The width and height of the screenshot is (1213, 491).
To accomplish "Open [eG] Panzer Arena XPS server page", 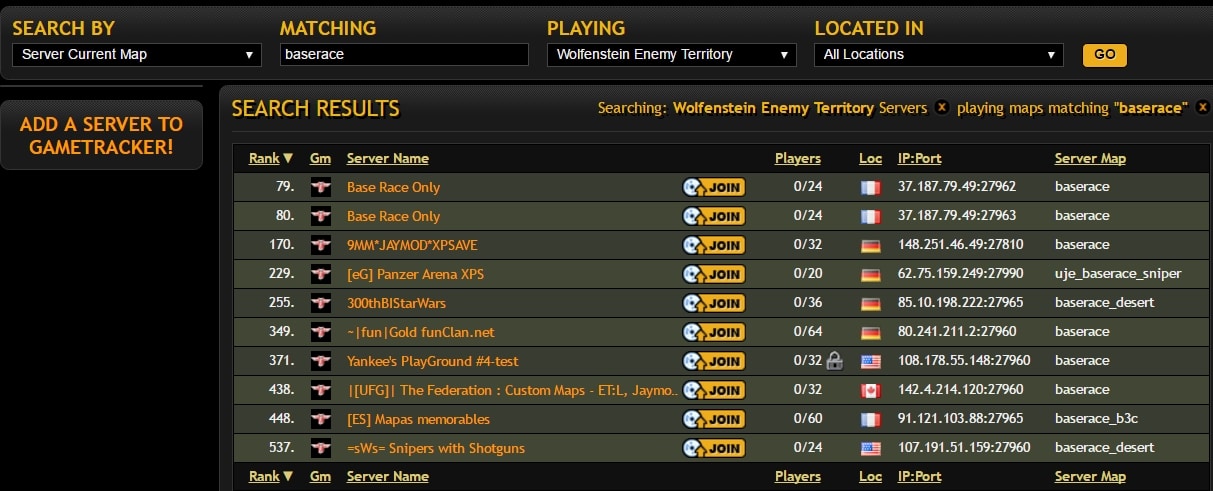I will [x=415, y=274].
